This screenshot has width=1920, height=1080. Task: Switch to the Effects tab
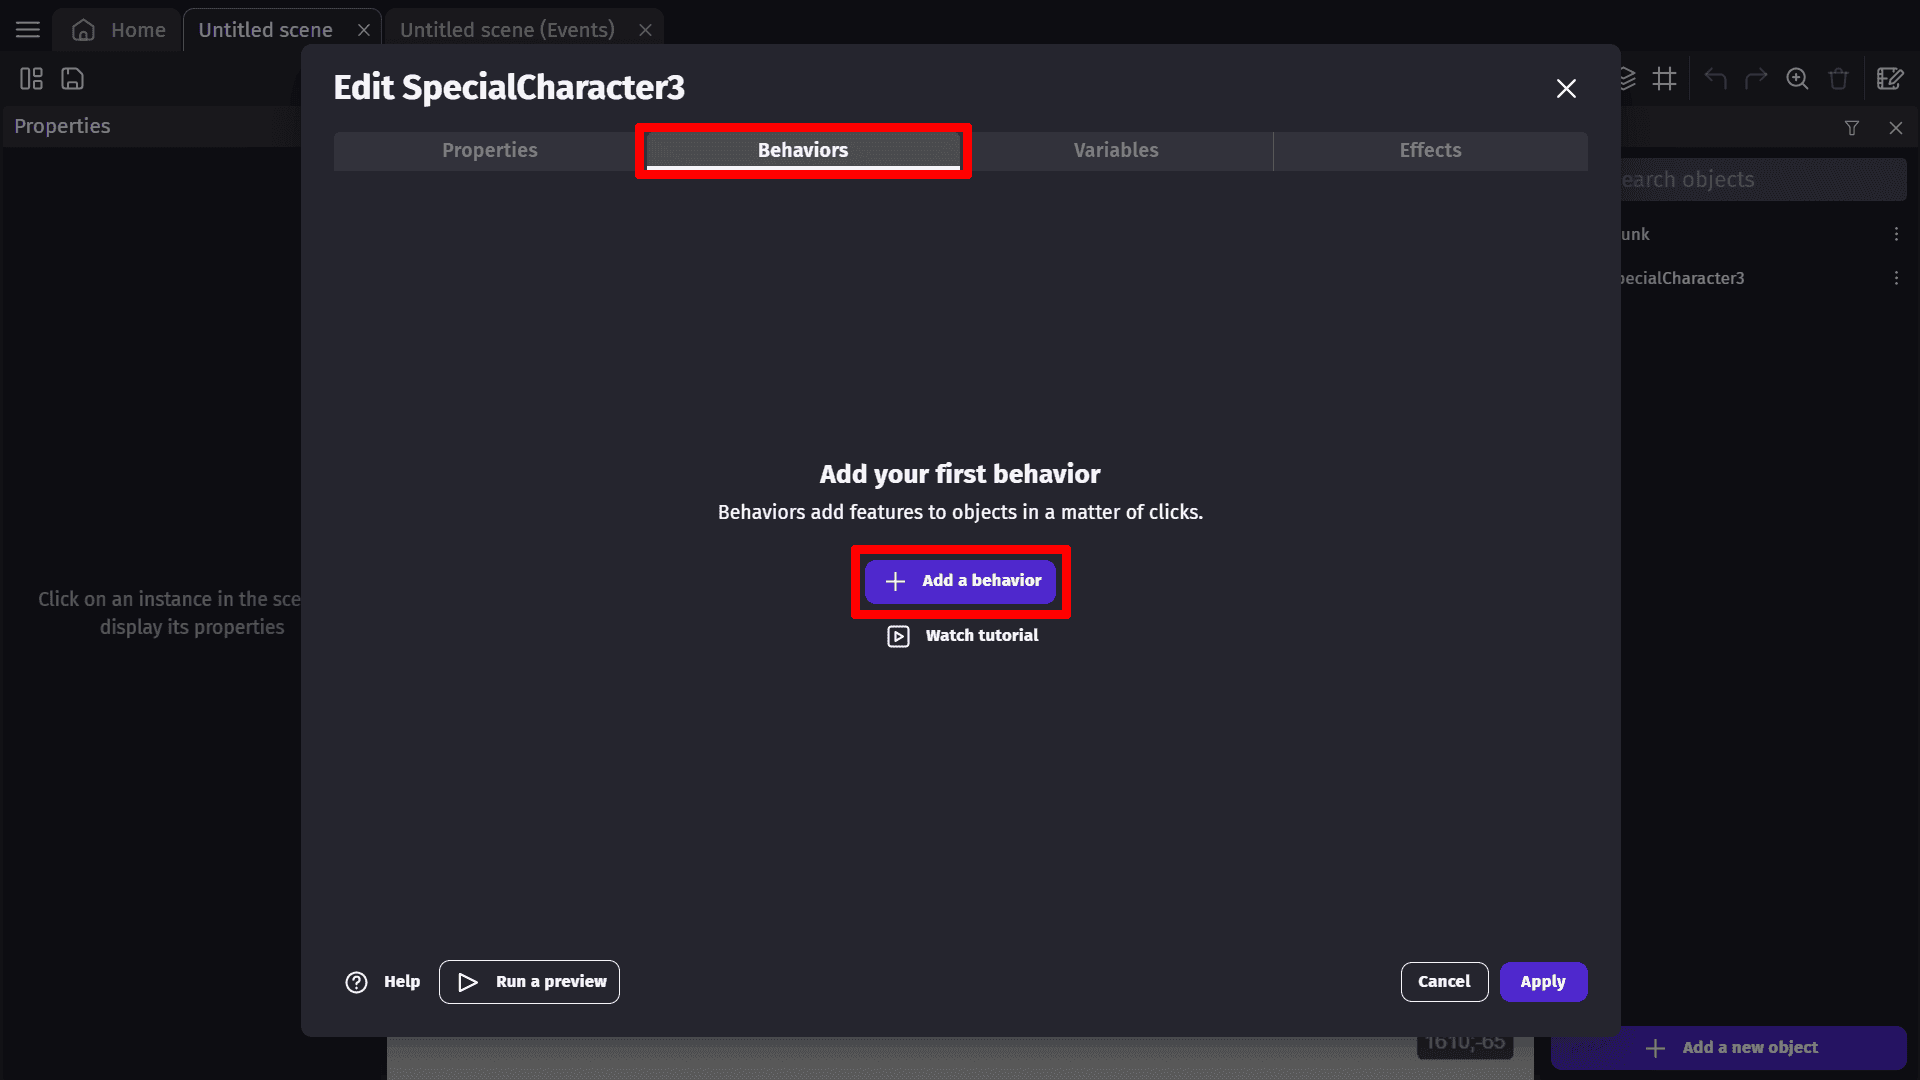pyautogui.click(x=1430, y=150)
